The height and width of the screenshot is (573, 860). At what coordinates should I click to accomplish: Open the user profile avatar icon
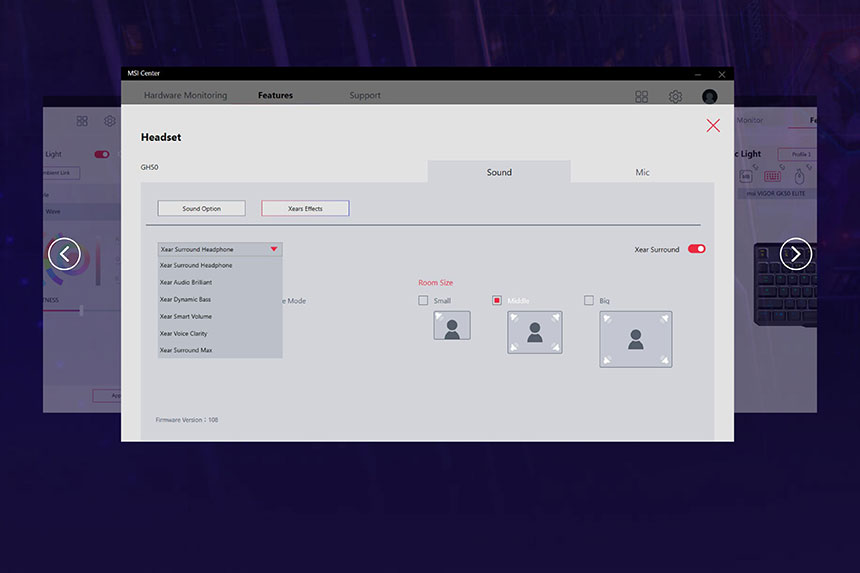pyautogui.click(x=710, y=97)
